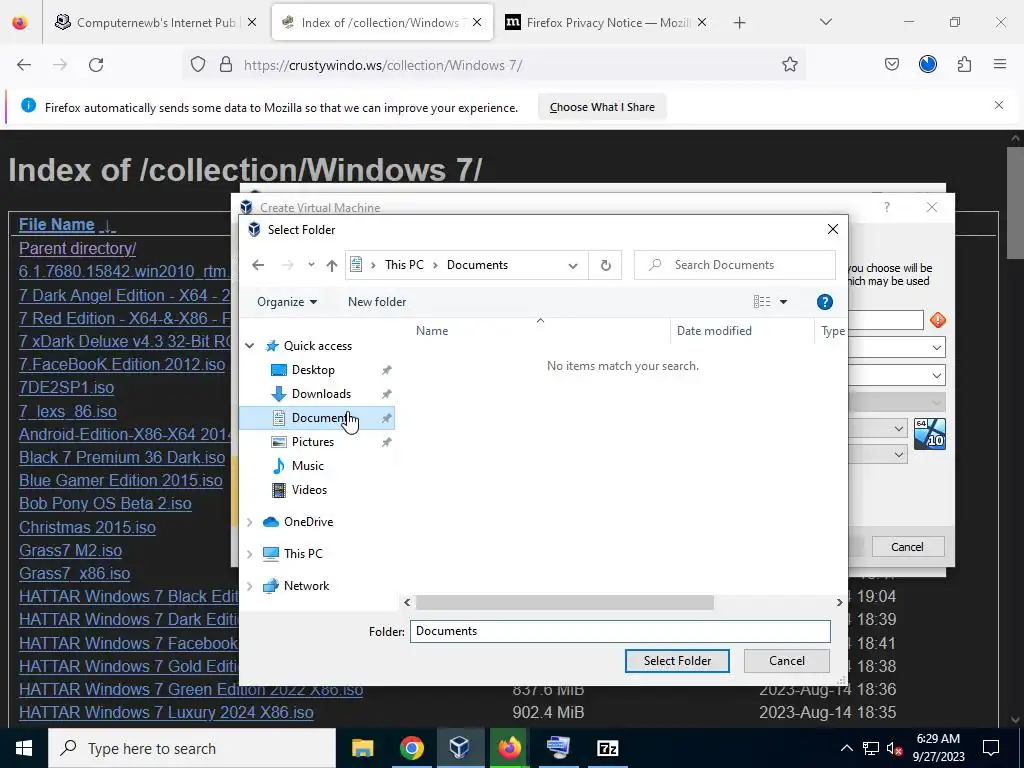Switch to VirtualBox in taskbar
1024x768 pixels.
pos(460,748)
